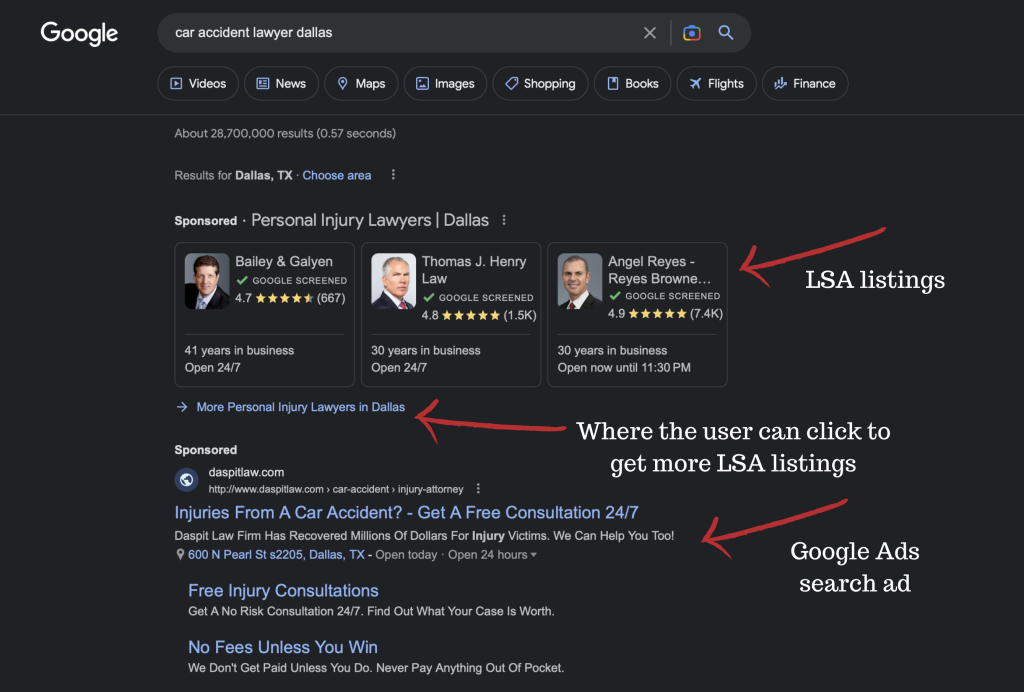Click Angel Reyes 4.9 star rating

point(665,313)
